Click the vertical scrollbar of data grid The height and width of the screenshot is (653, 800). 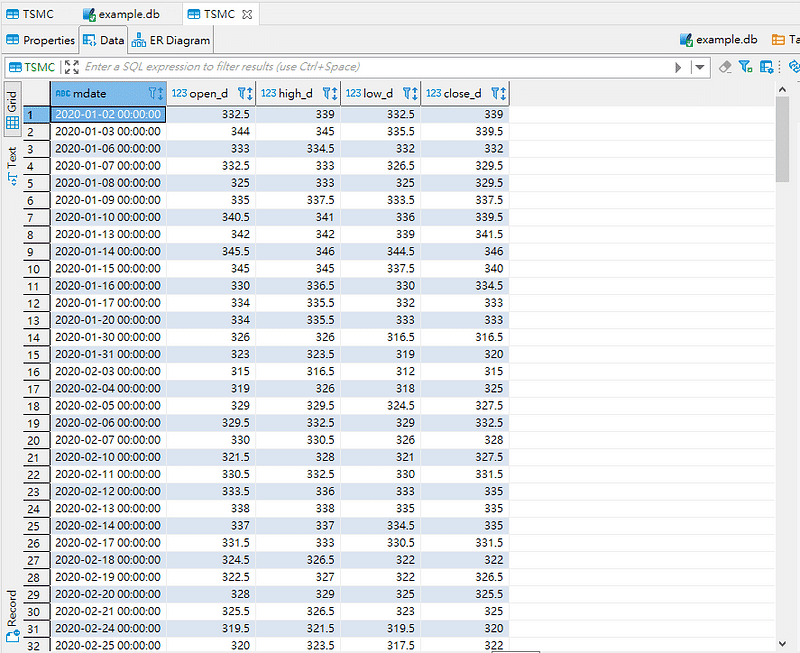tap(782, 140)
